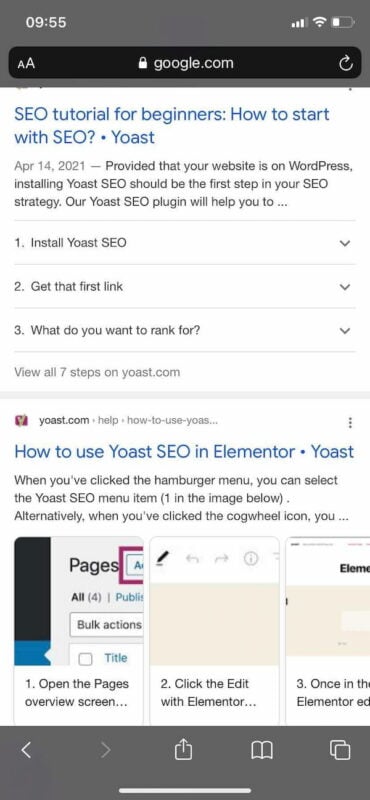Image resolution: width=370 pixels, height=800 pixels.
Task: Open 'How to use Yoast SEO in Elementor' link
Action: pos(184,452)
